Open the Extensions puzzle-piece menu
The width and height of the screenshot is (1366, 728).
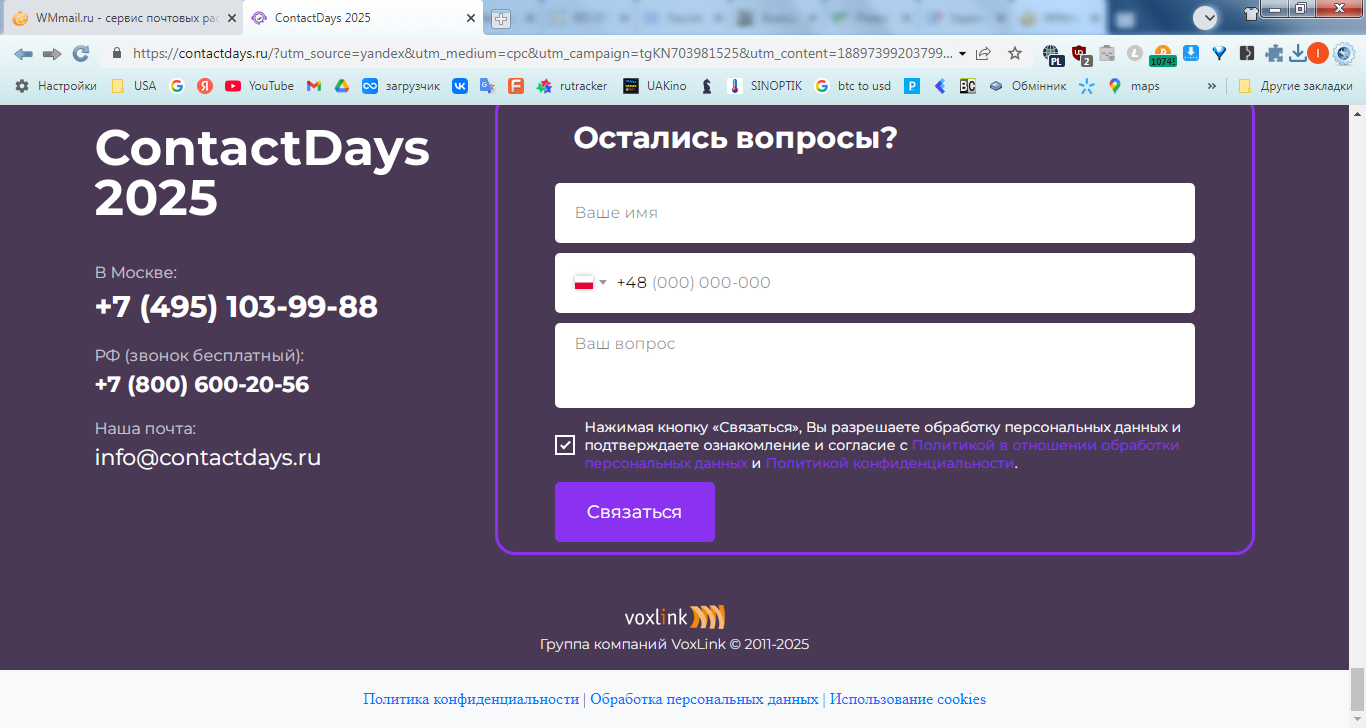pyautogui.click(x=1274, y=54)
